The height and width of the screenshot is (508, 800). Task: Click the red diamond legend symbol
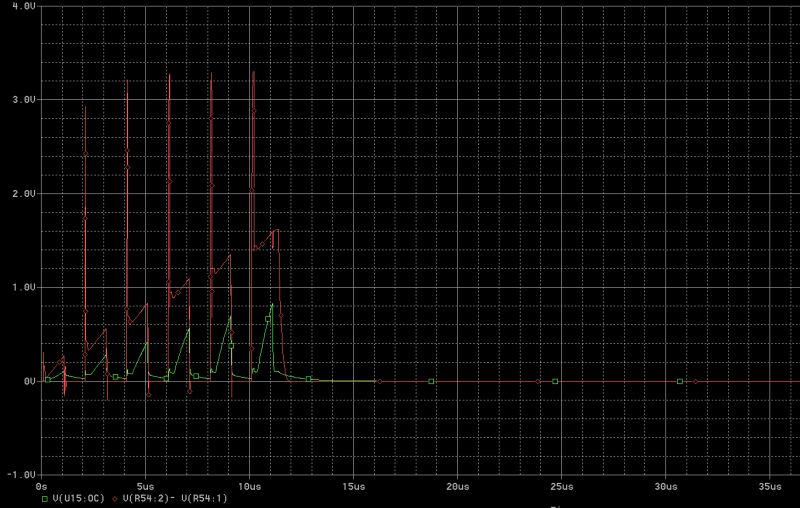[x=114, y=499]
